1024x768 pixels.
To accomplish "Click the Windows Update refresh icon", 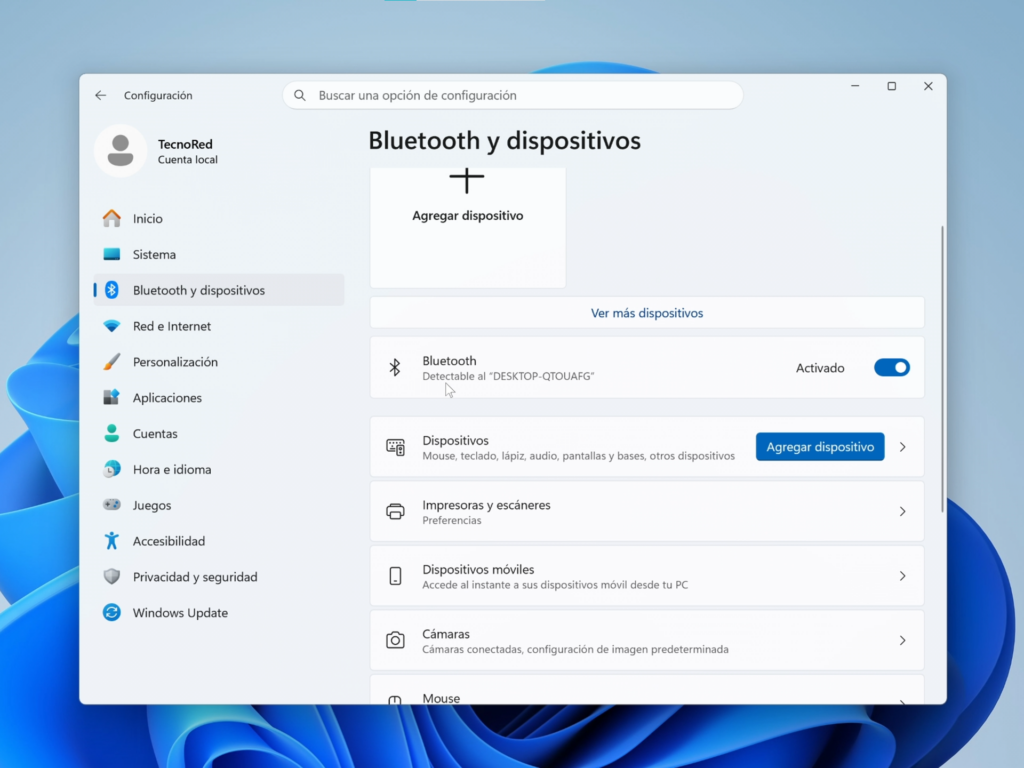I will (x=112, y=613).
